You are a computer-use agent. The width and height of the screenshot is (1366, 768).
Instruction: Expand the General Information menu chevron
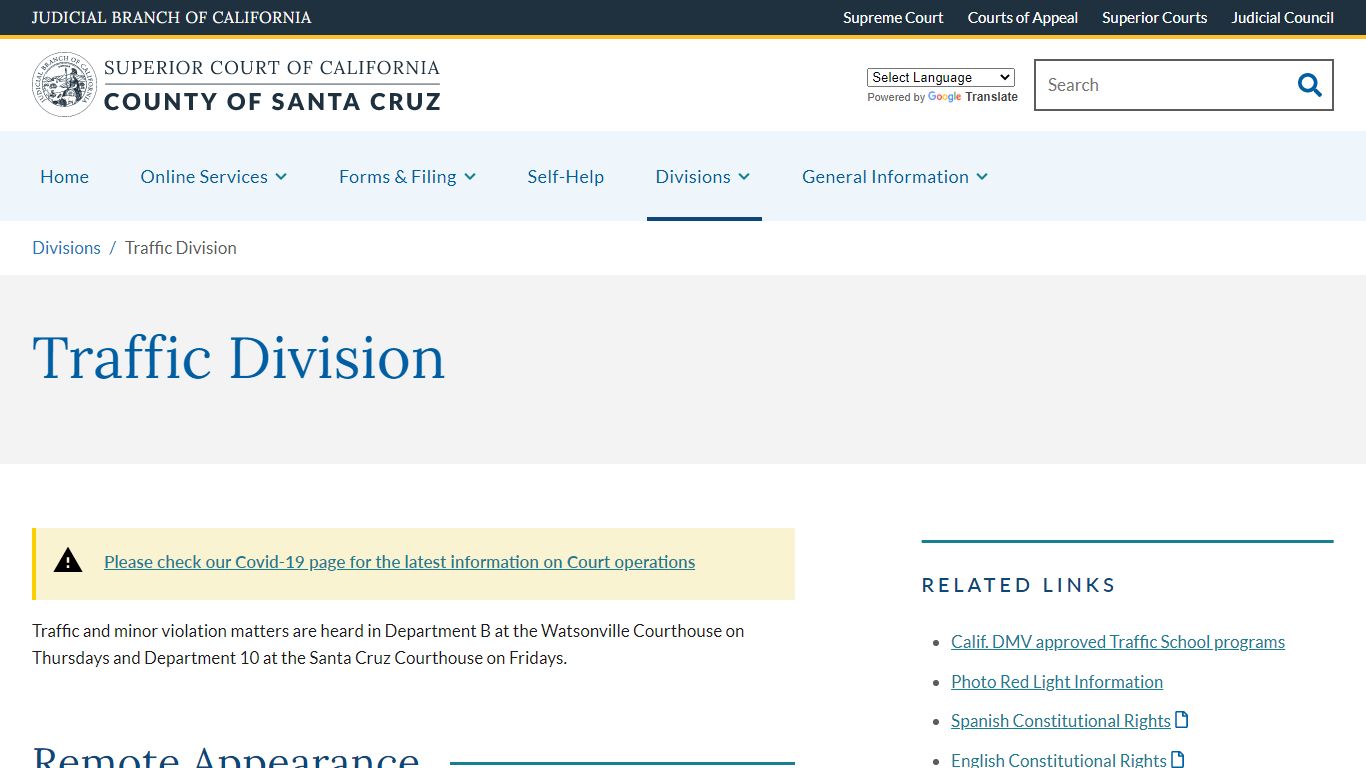pyautogui.click(x=982, y=177)
